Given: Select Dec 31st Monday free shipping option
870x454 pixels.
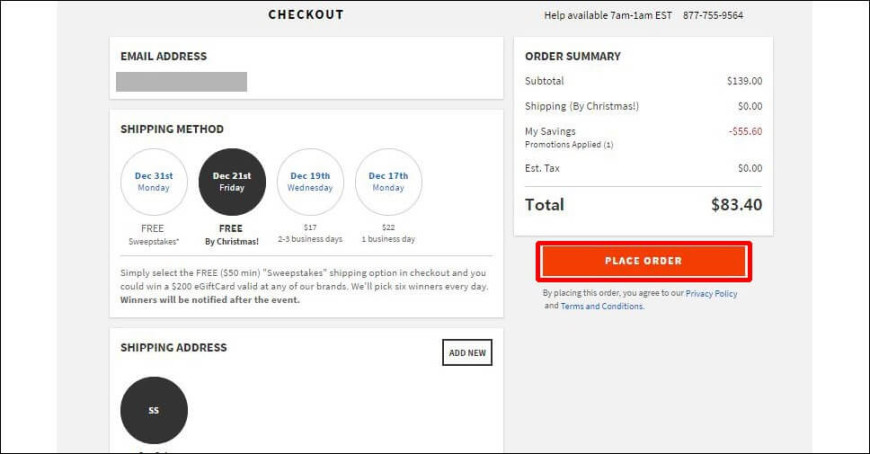Looking at the screenshot, I should click(154, 182).
